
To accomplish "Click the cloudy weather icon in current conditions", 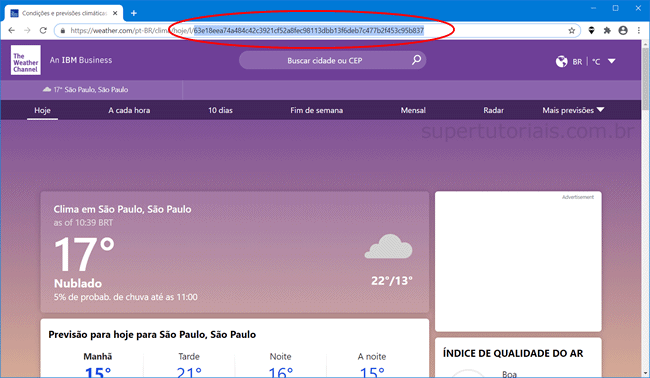I will 388,246.
